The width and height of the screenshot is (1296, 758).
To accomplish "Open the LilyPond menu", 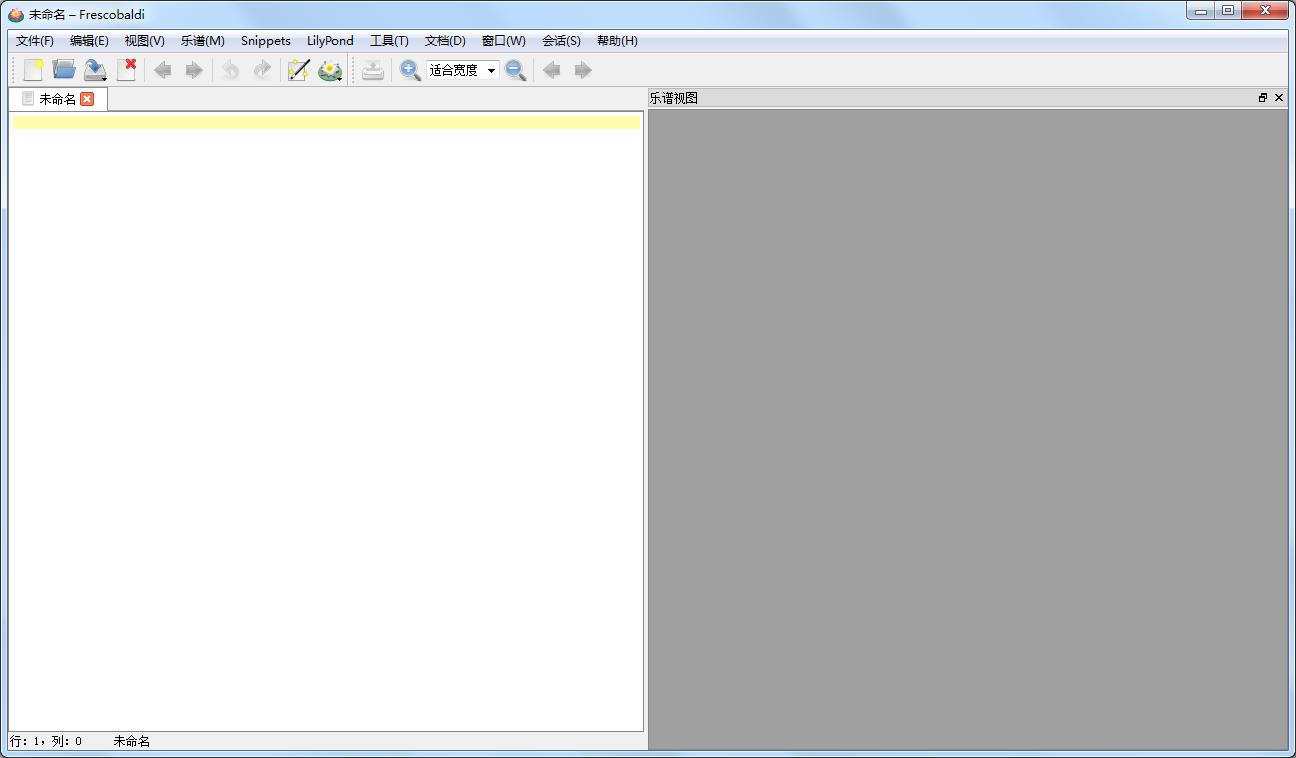I will pos(330,41).
